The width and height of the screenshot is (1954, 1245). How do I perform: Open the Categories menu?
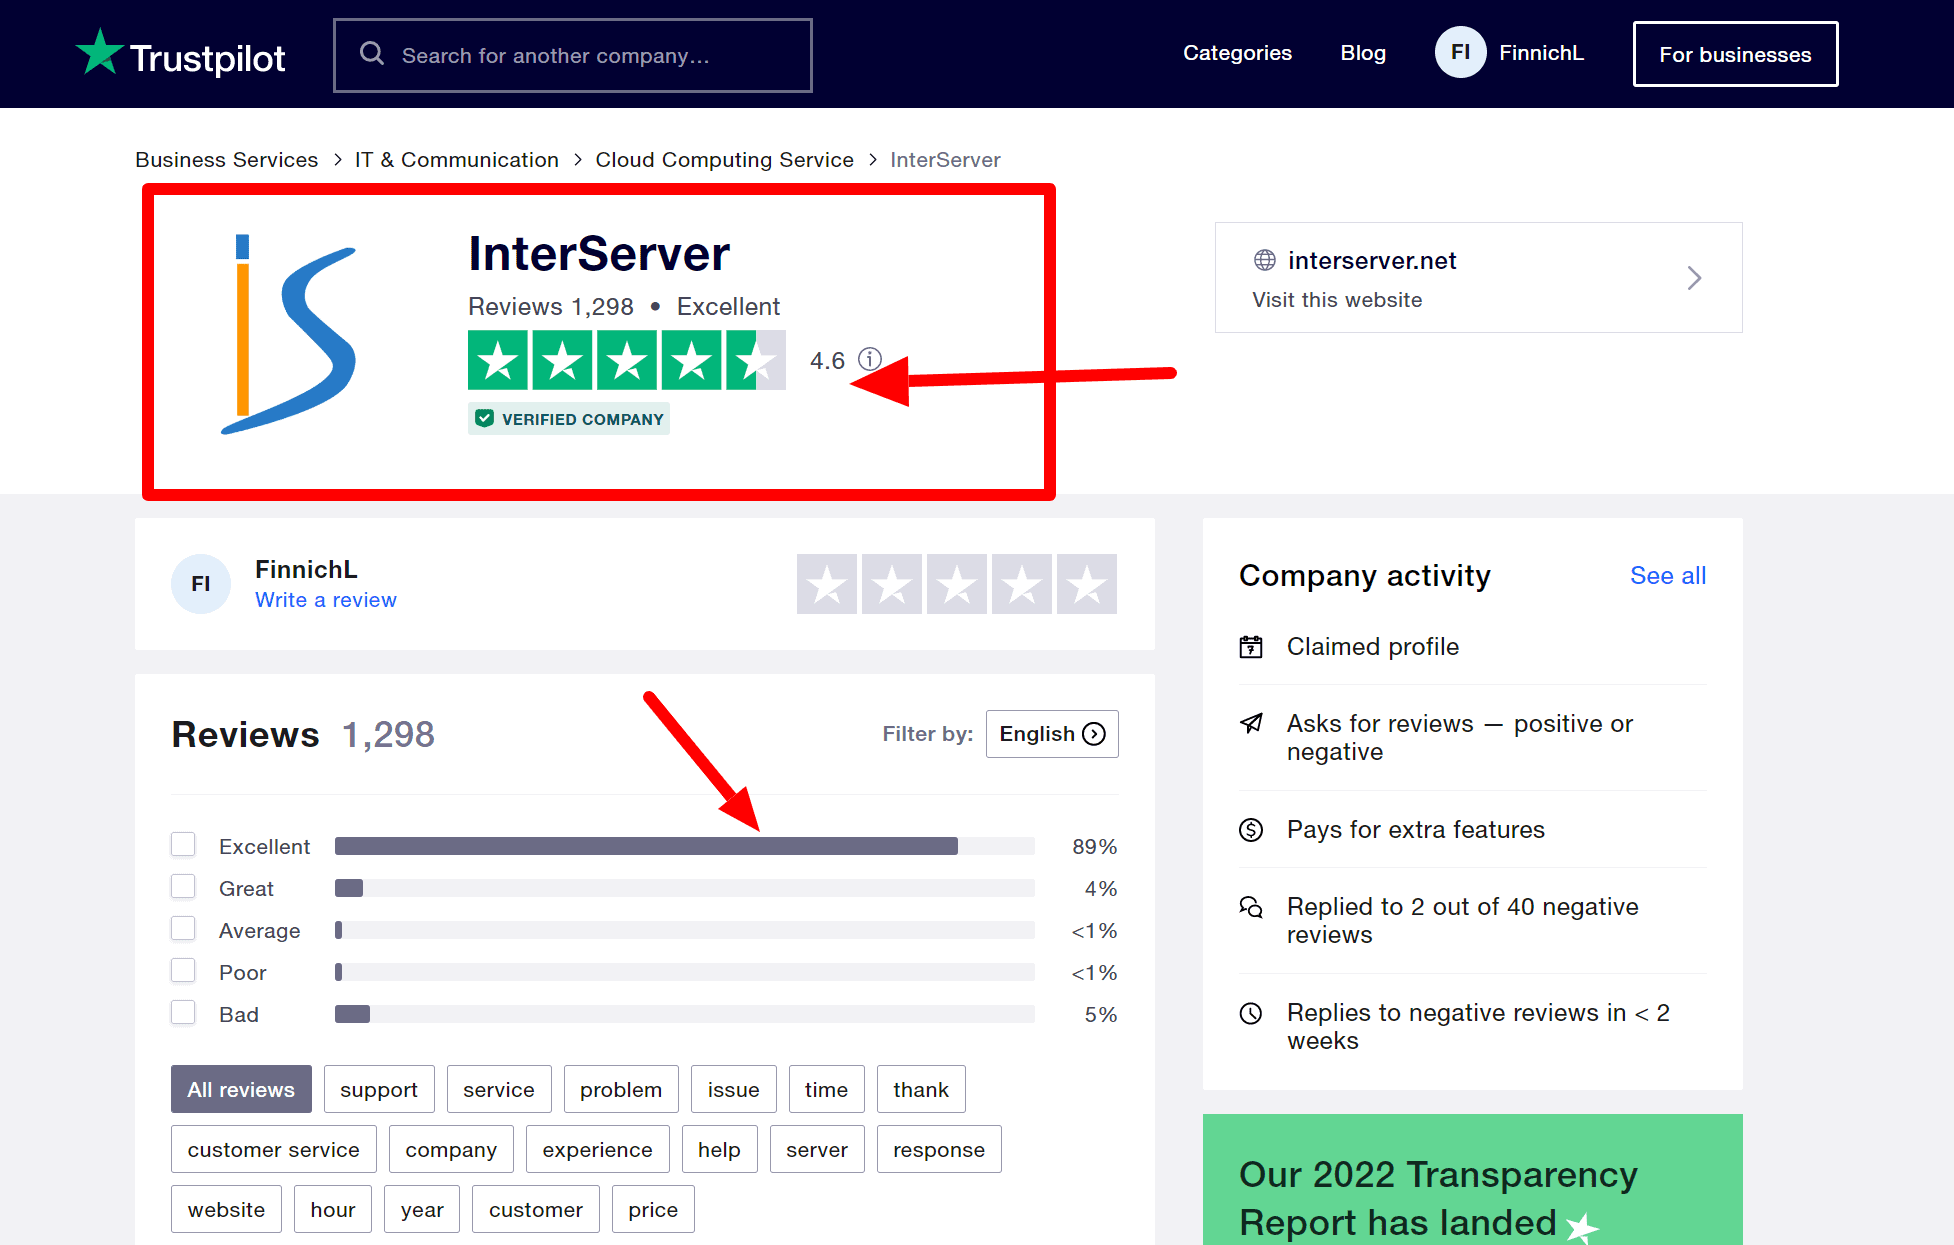coord(1237,53)
